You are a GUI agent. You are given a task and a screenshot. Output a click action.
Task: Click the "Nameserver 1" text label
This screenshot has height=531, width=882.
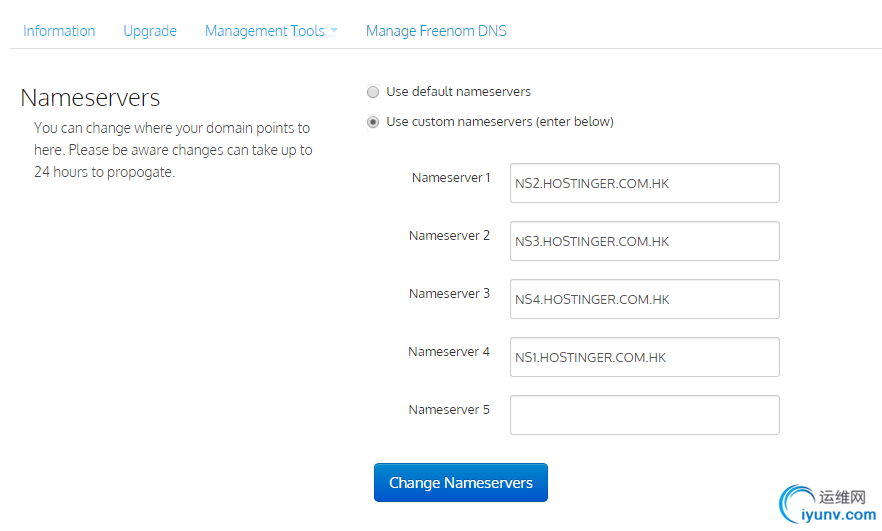[x=451, y=178]
